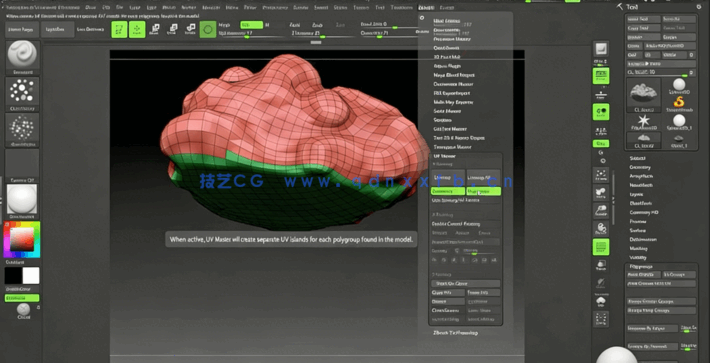Image resolution: width=710 pixels, height=363 pixels.
Task: Collapse the UV Master section header
Action: click(445, 156)
